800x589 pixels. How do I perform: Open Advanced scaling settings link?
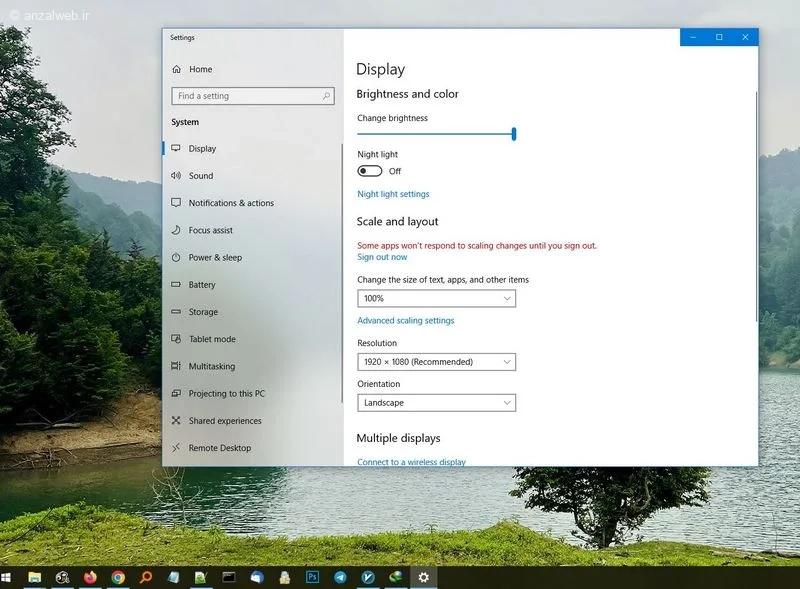[x=406, y=321]
